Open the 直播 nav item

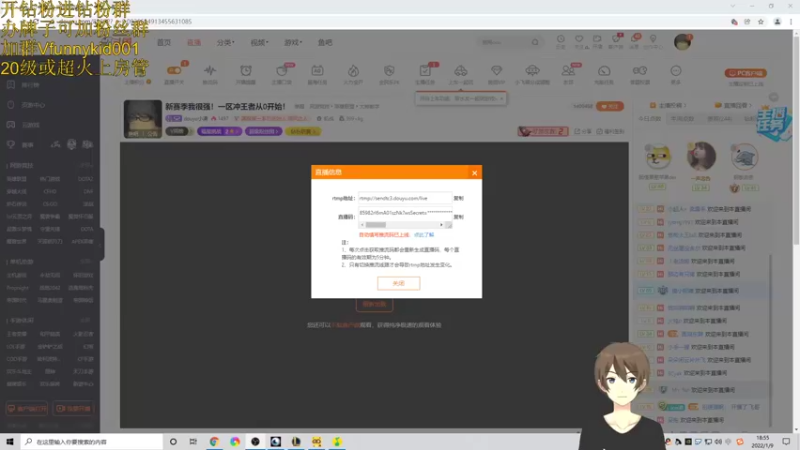click(x=194, y=42)
